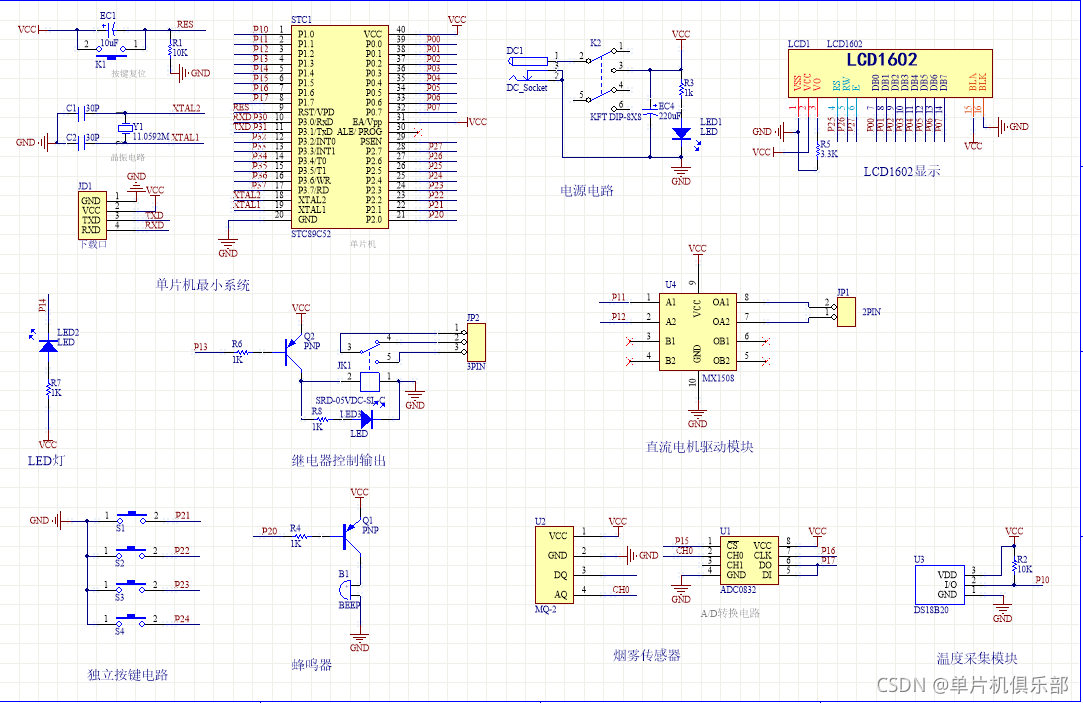Click the ADC0832 converter chip
The width and height of the screenshot is (1083, 703).
(x=749, y=560)
